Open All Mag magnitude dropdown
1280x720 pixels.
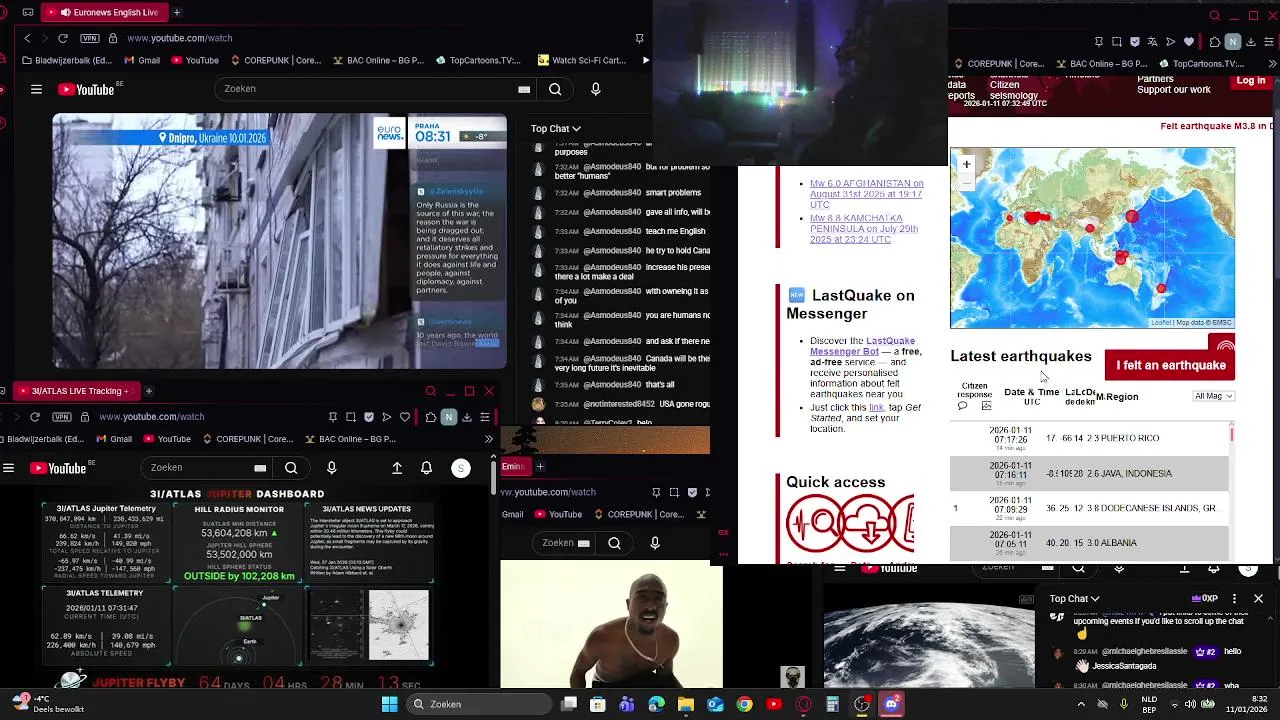[1214, 396]
